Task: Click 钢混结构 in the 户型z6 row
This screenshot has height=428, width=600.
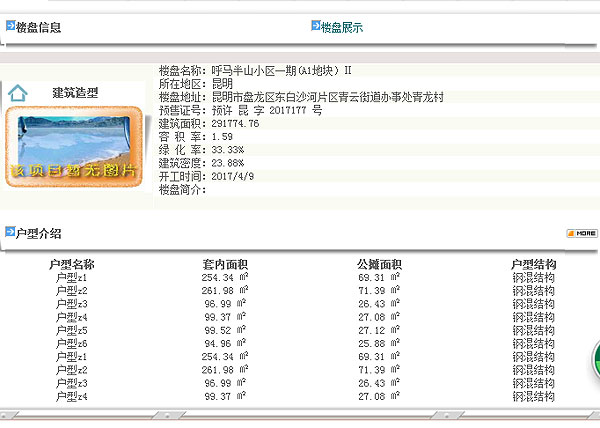Action: [x=533, y=343]
